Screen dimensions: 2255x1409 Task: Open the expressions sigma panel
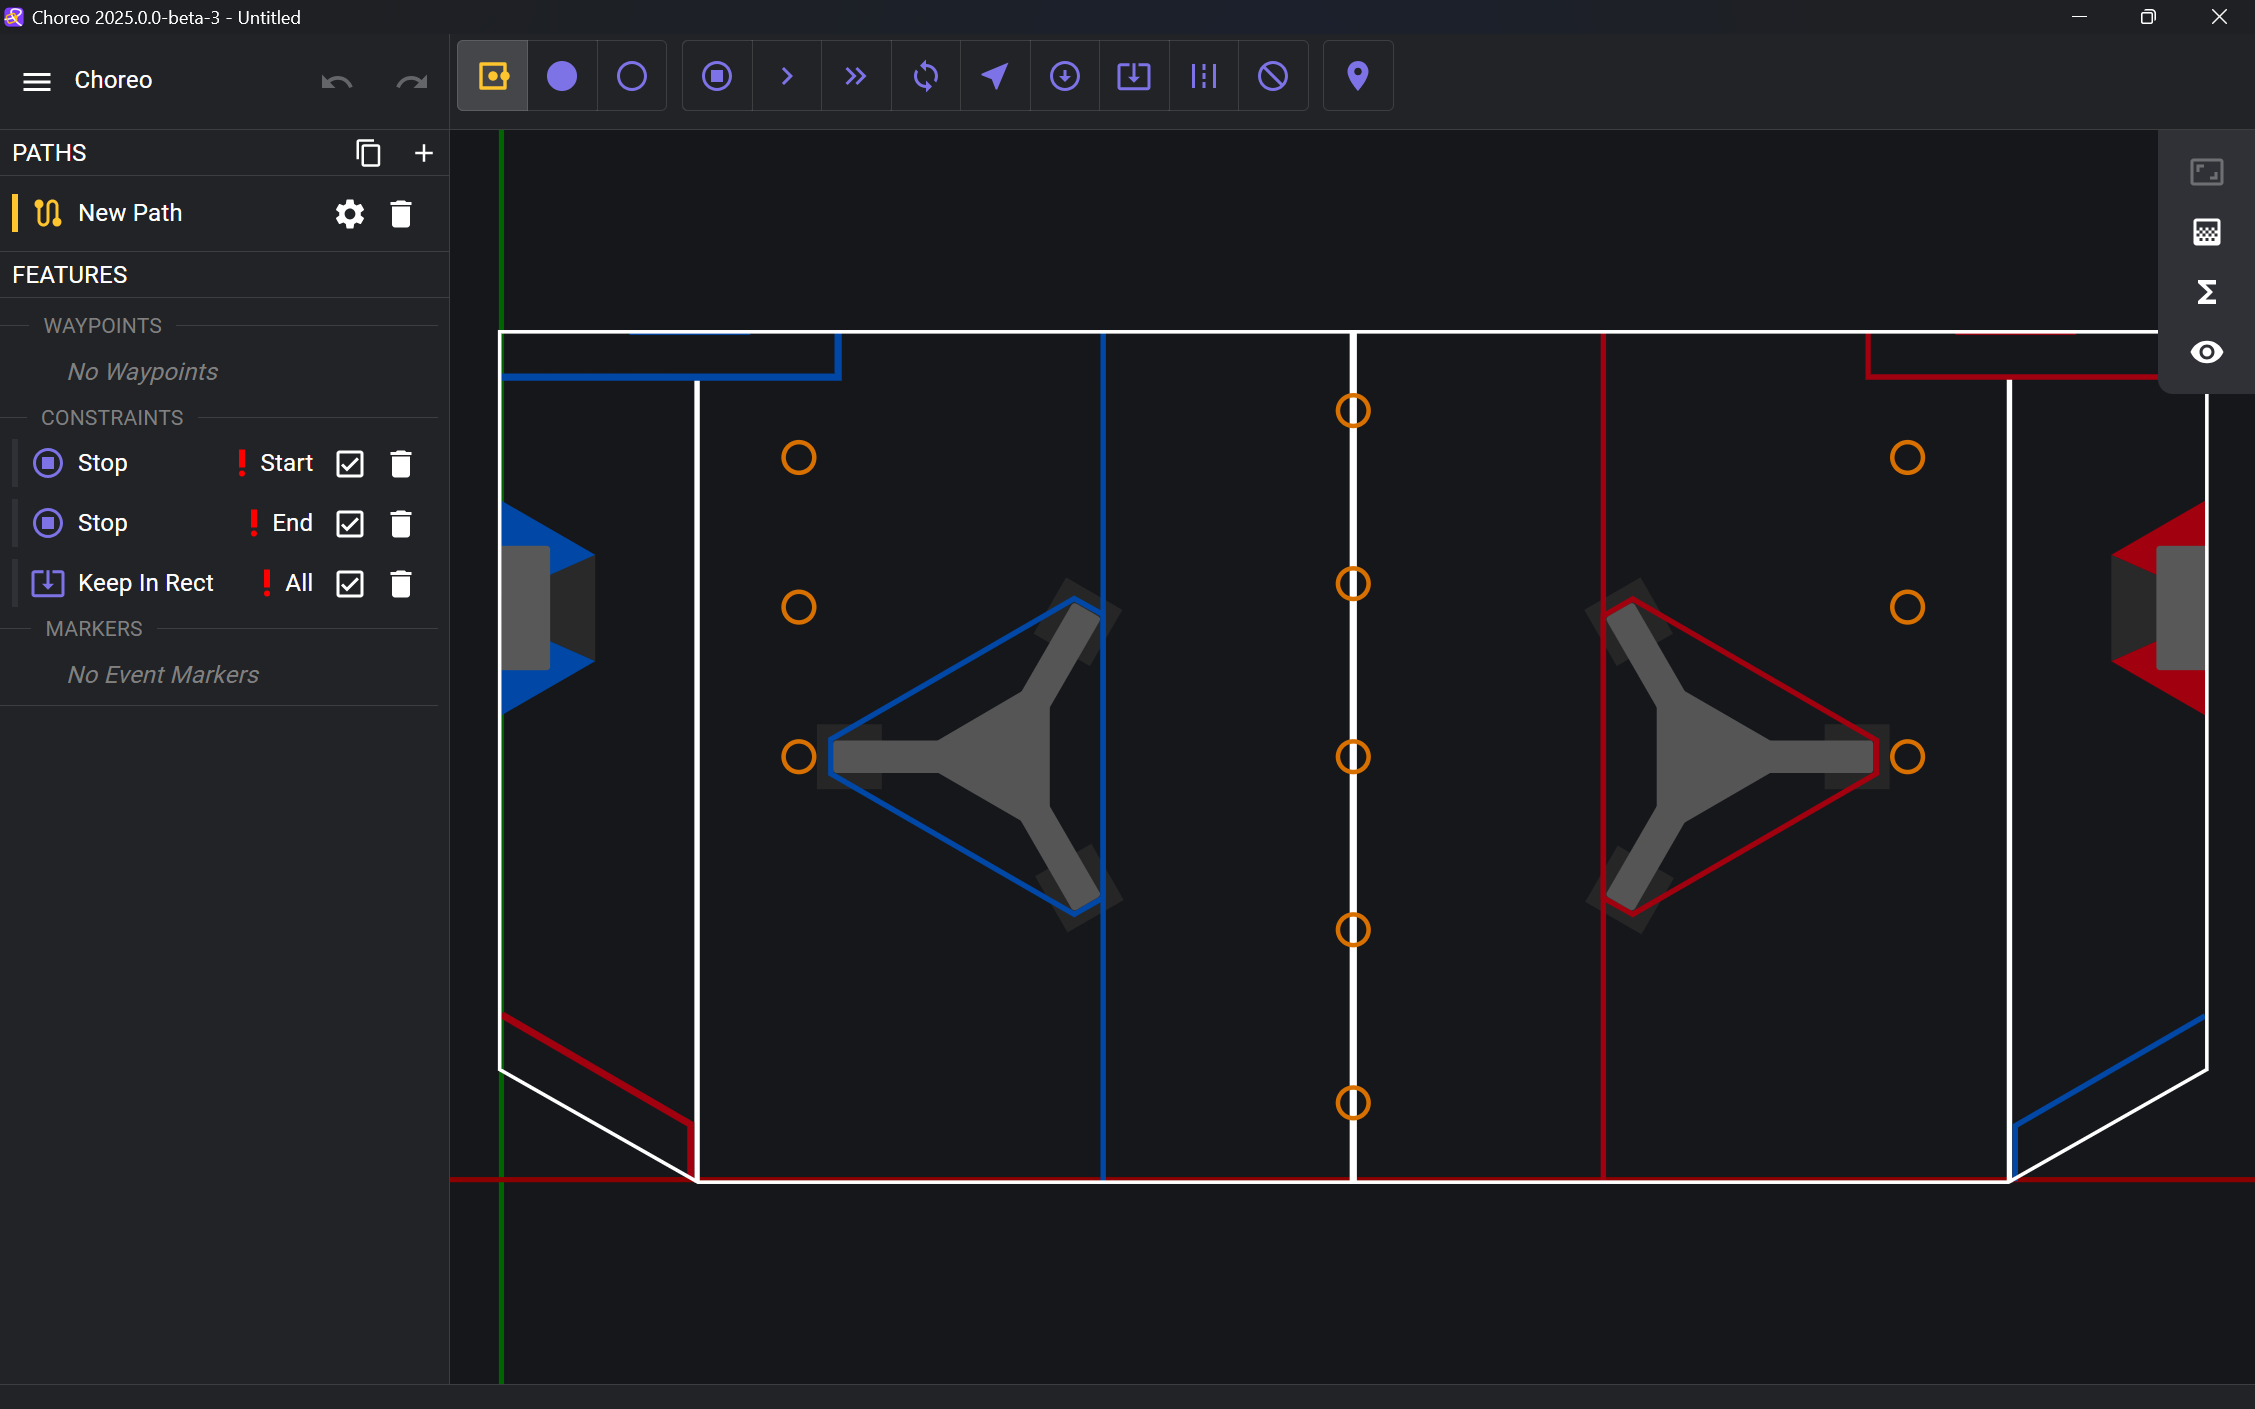[2206, 292]
